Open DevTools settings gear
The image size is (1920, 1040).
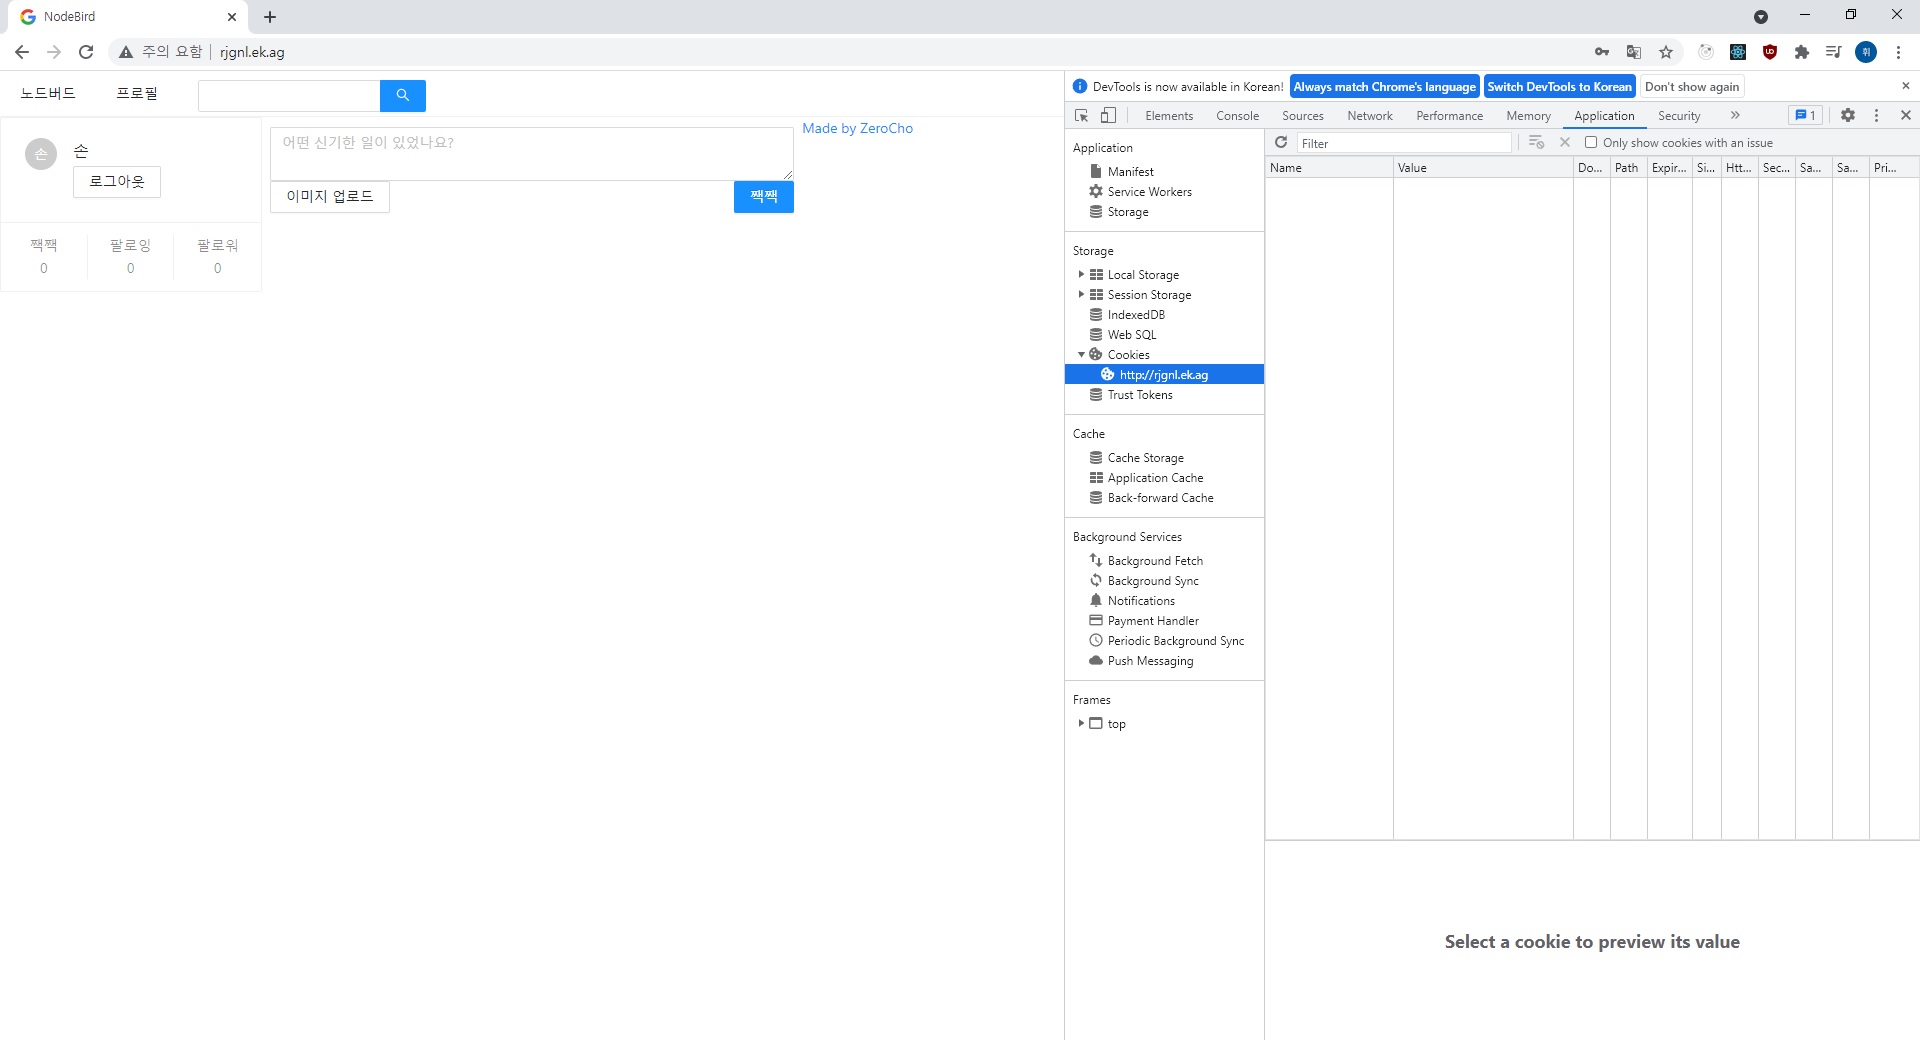tap(1848, 116)
